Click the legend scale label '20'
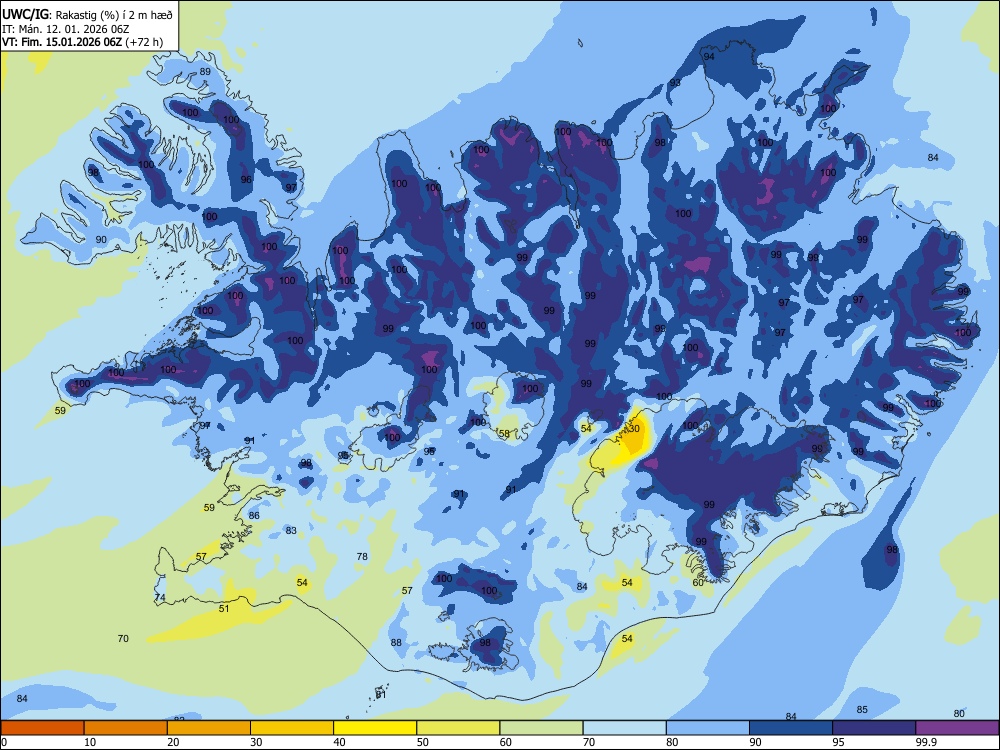The height and width of the screenshot is (750, 1000). click(173, 742)
